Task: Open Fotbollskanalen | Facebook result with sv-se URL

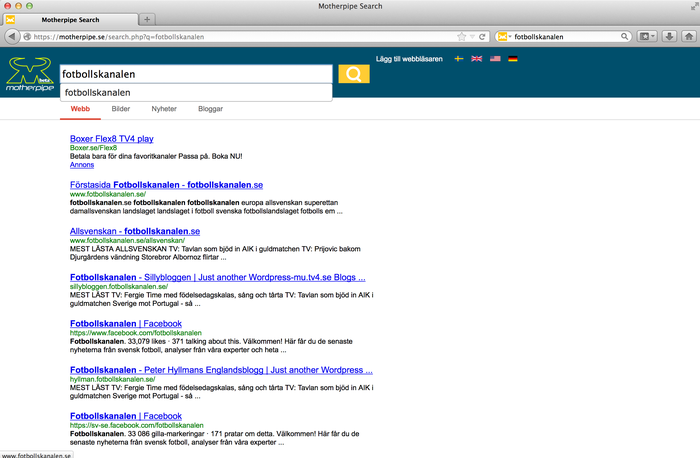Action: [x=126, y=416]
